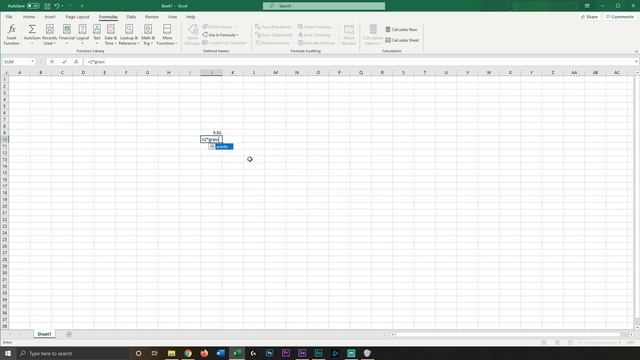This screenshot has width=640, height=360.
Task: Select column K header
Action: [x=233, y=72]
